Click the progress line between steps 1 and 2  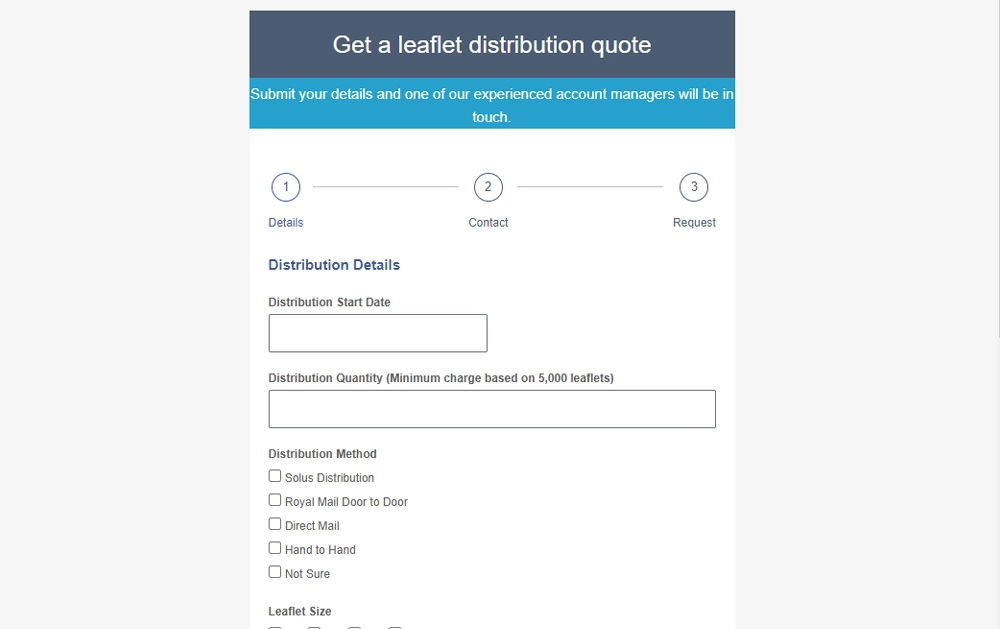387,187
